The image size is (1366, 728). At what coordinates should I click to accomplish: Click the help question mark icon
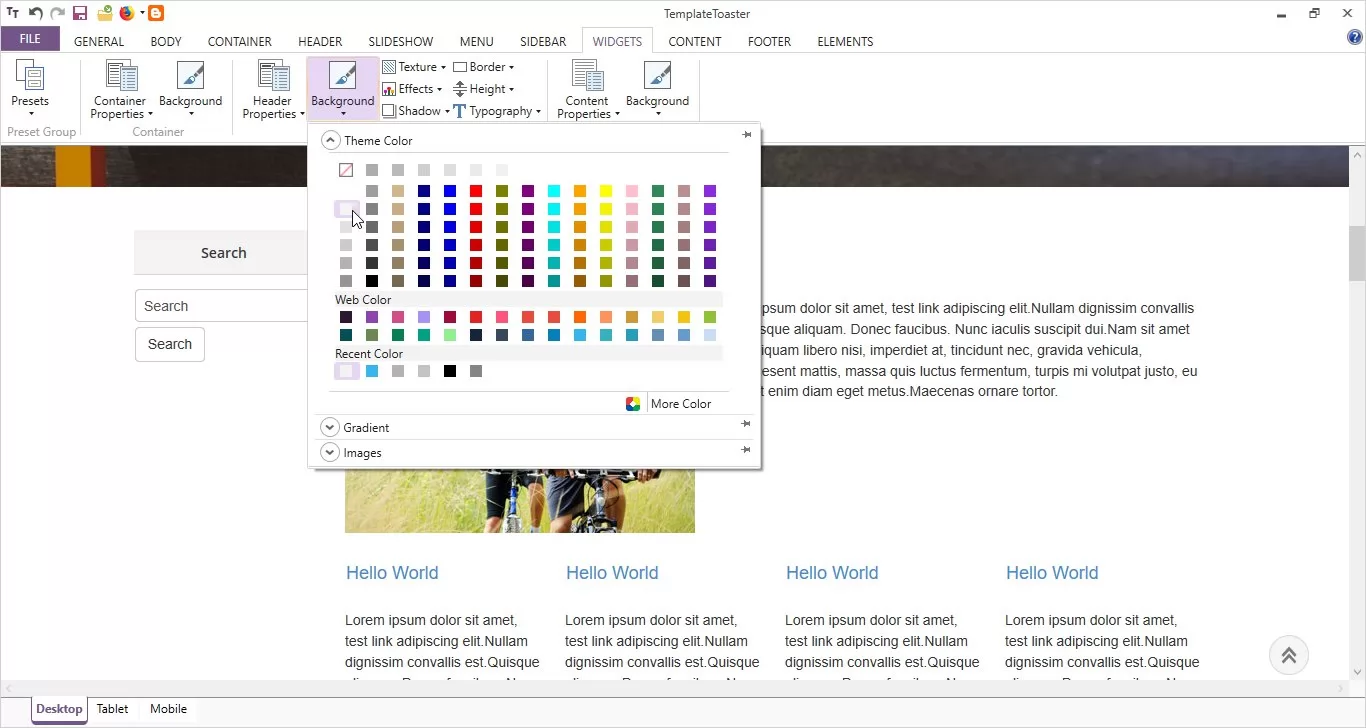coord(1355,38)
